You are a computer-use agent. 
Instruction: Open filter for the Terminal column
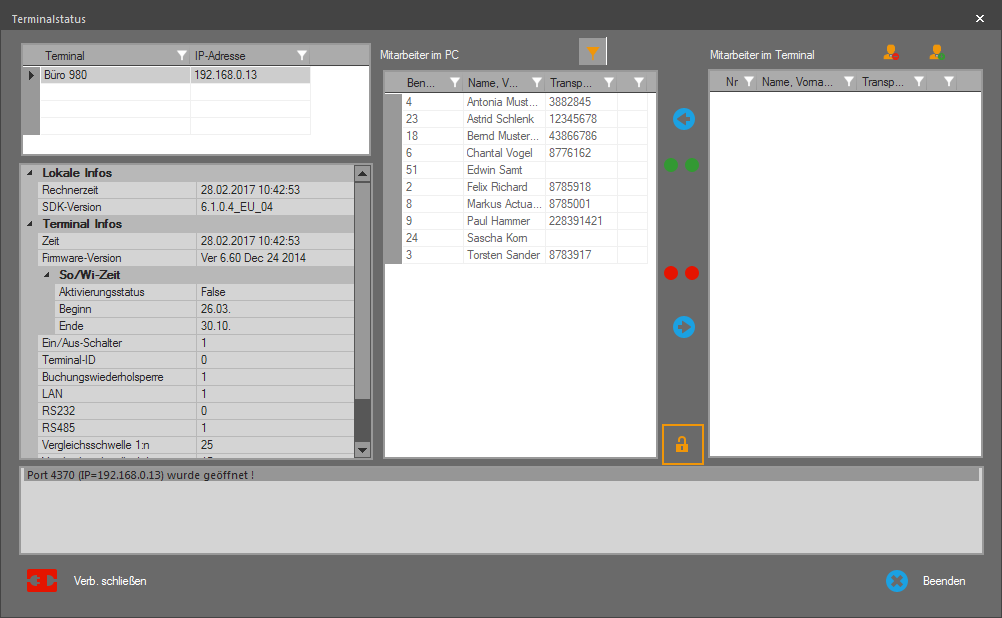coord(181,56)
